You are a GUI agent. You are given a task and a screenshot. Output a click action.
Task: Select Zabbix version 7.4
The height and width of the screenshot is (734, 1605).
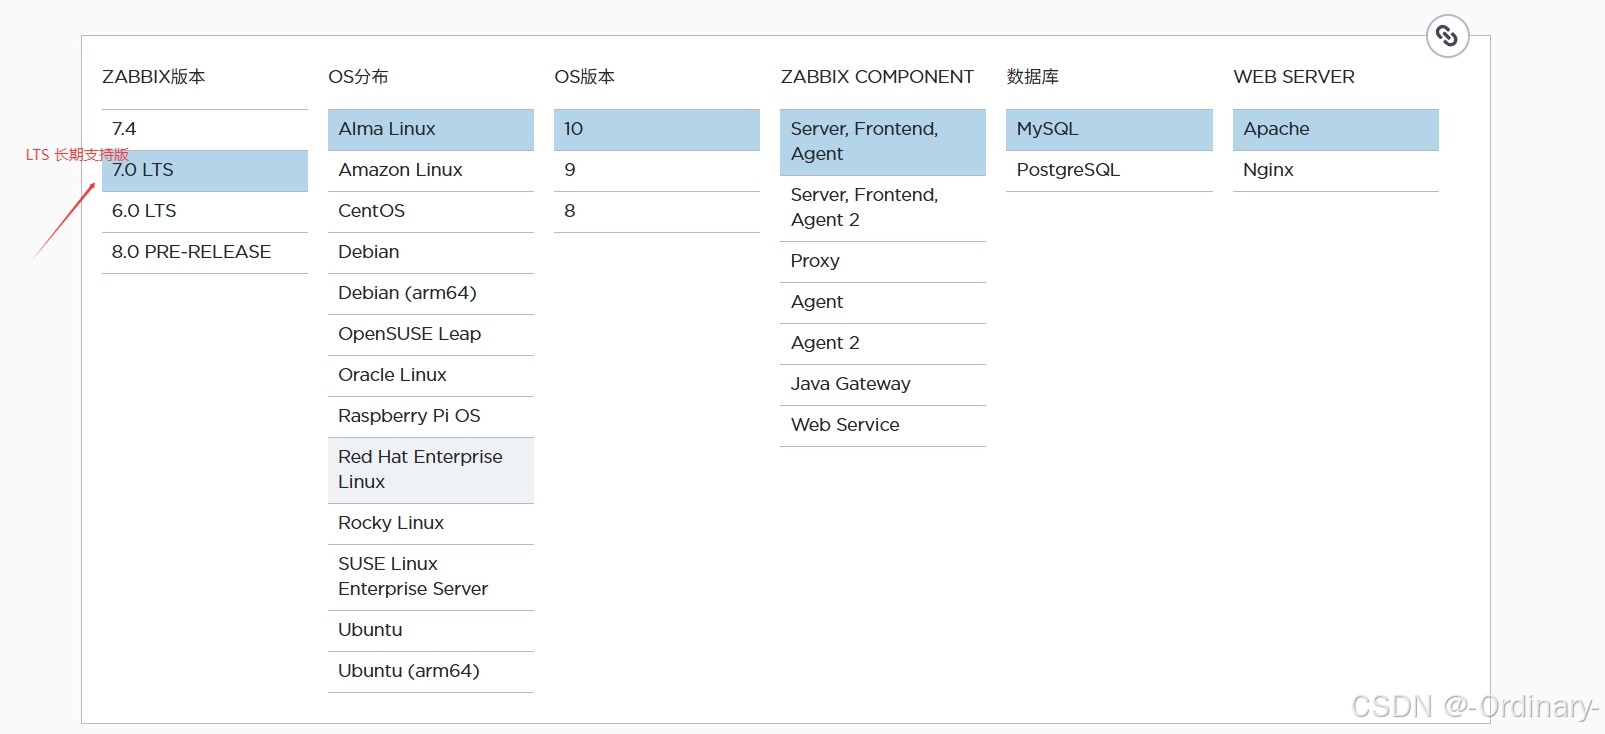point(205,129)
